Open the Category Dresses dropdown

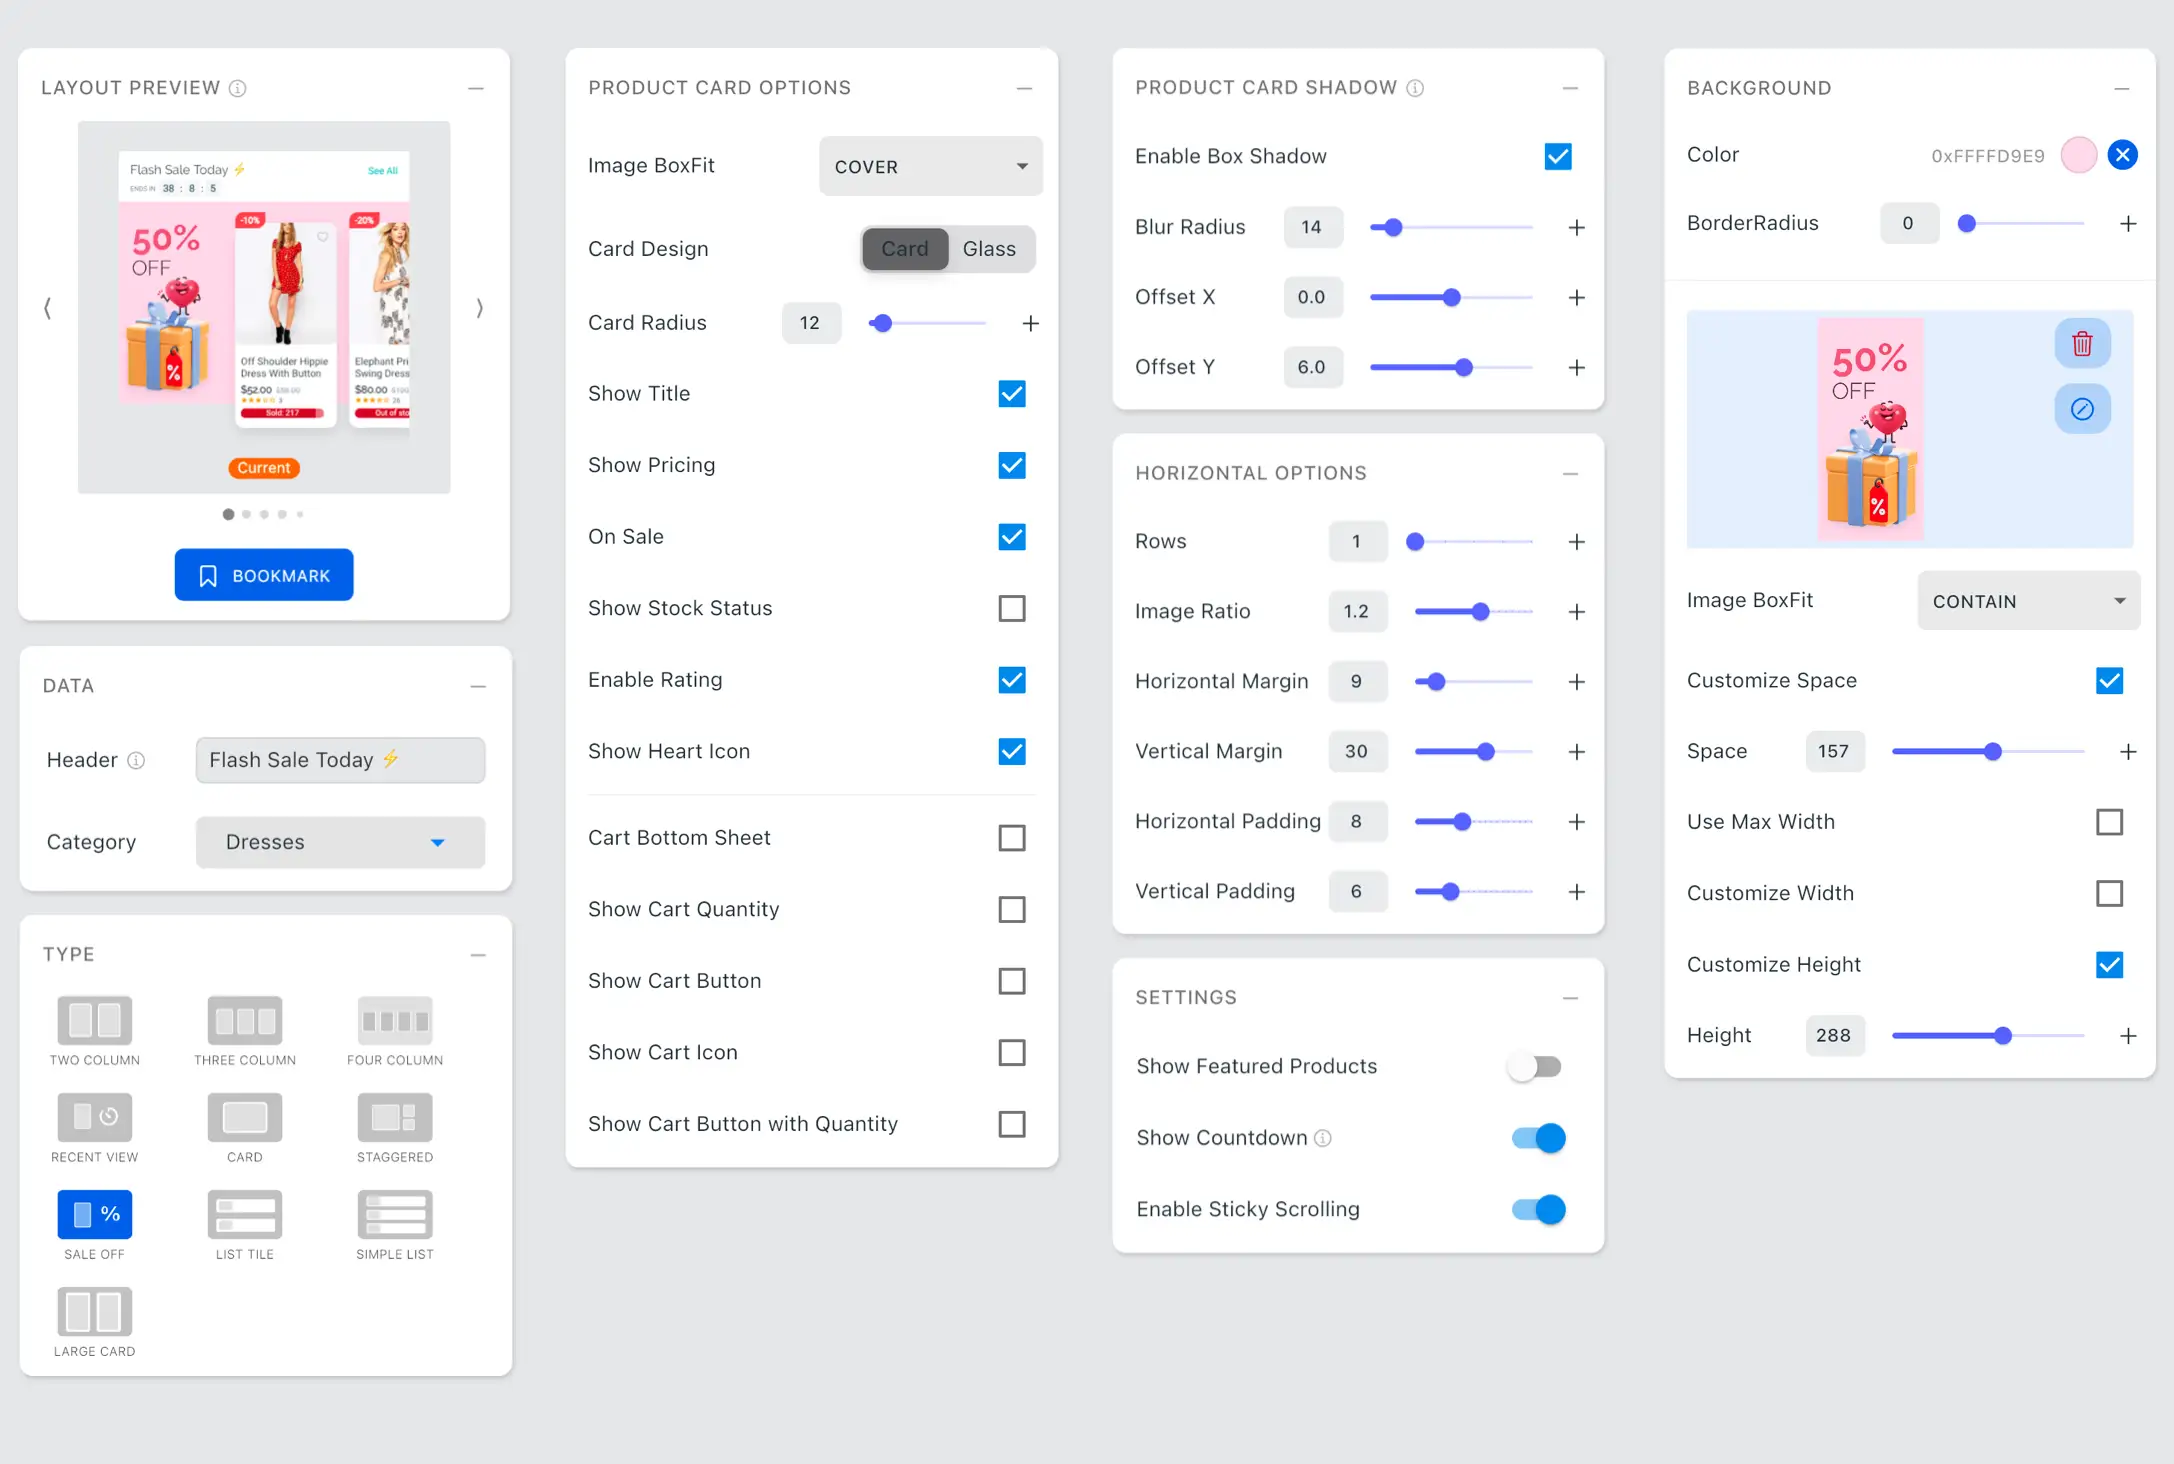340,842
